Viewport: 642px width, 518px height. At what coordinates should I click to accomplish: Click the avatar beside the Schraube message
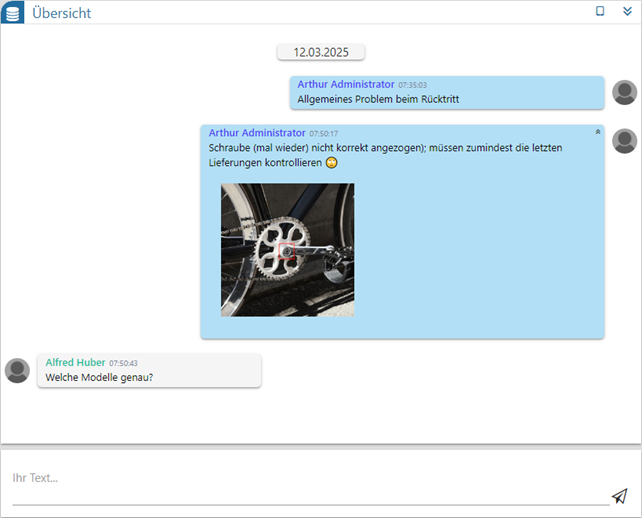click(624, 141)
